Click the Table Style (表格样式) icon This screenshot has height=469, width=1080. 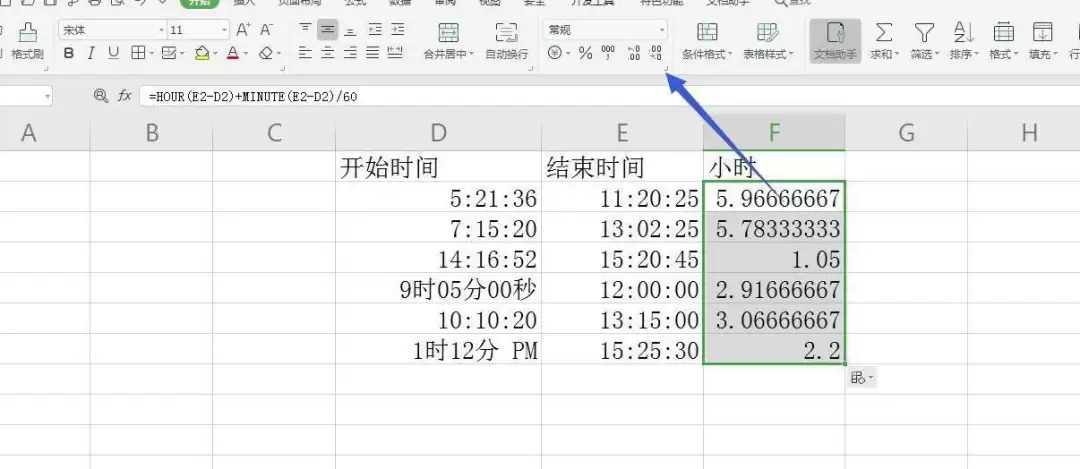tap(767, 32)
